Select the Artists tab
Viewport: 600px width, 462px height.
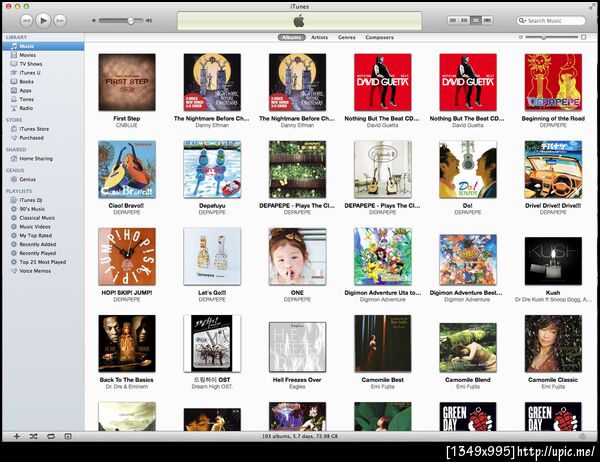pyautogui.click(x=319, y=37)
